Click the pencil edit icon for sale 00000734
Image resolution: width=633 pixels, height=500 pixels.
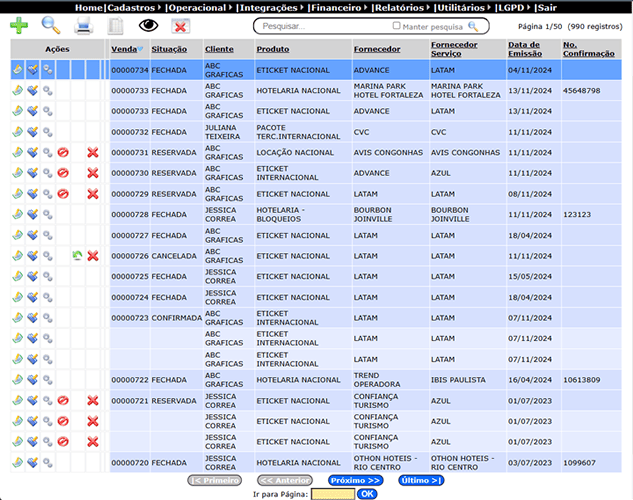point(17,70)
